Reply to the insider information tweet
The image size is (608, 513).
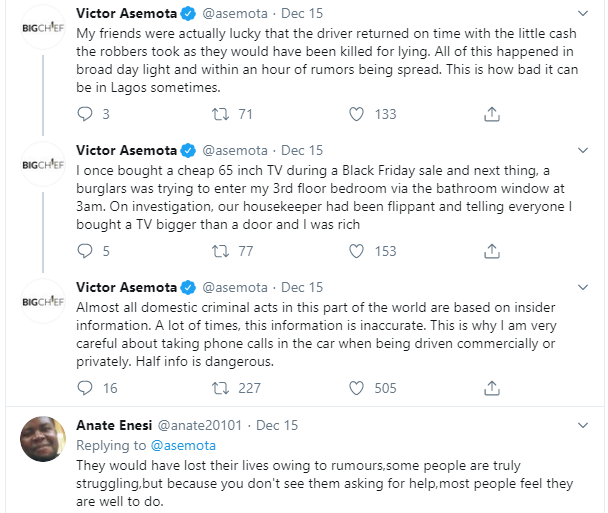coord(85,388)
